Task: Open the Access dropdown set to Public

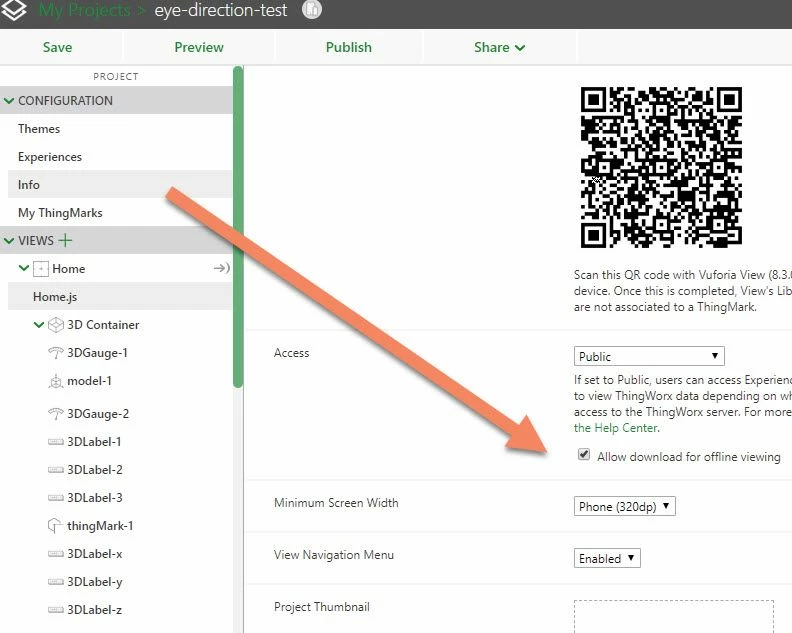Action: [649, 356]
